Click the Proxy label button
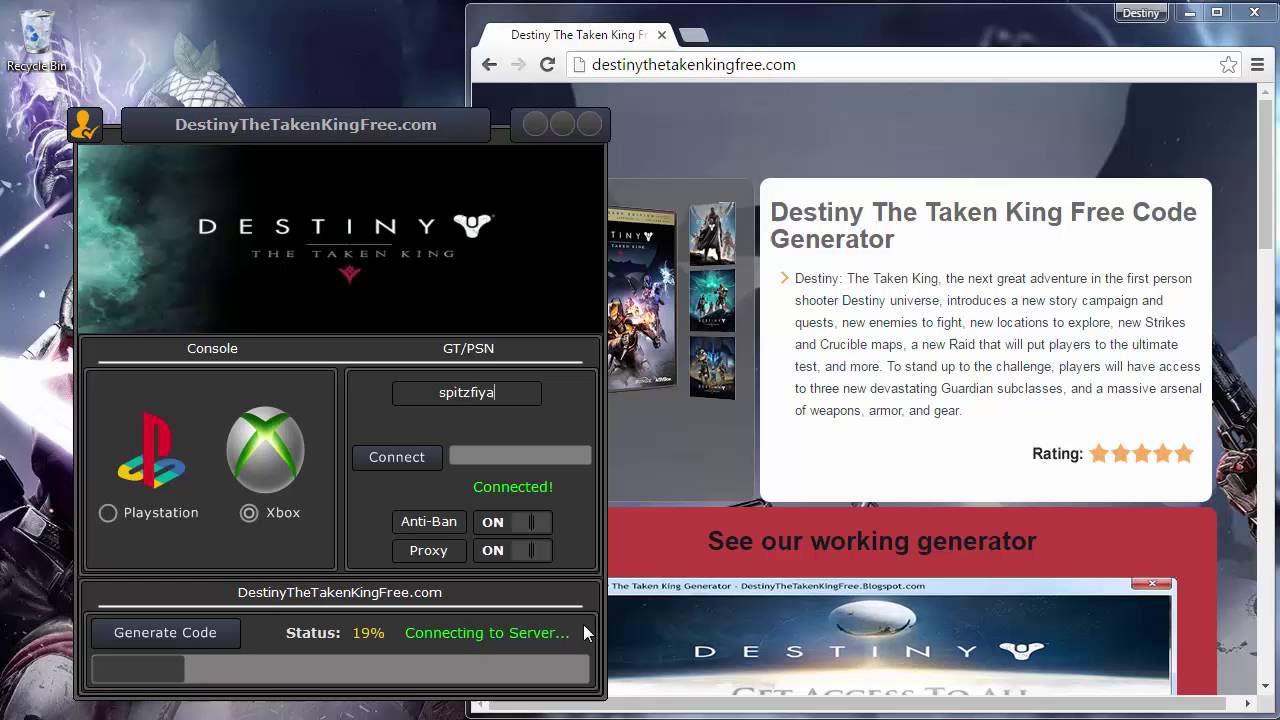Image resolution: width=1280 pixels, height=720 pixels. (429, 550)
